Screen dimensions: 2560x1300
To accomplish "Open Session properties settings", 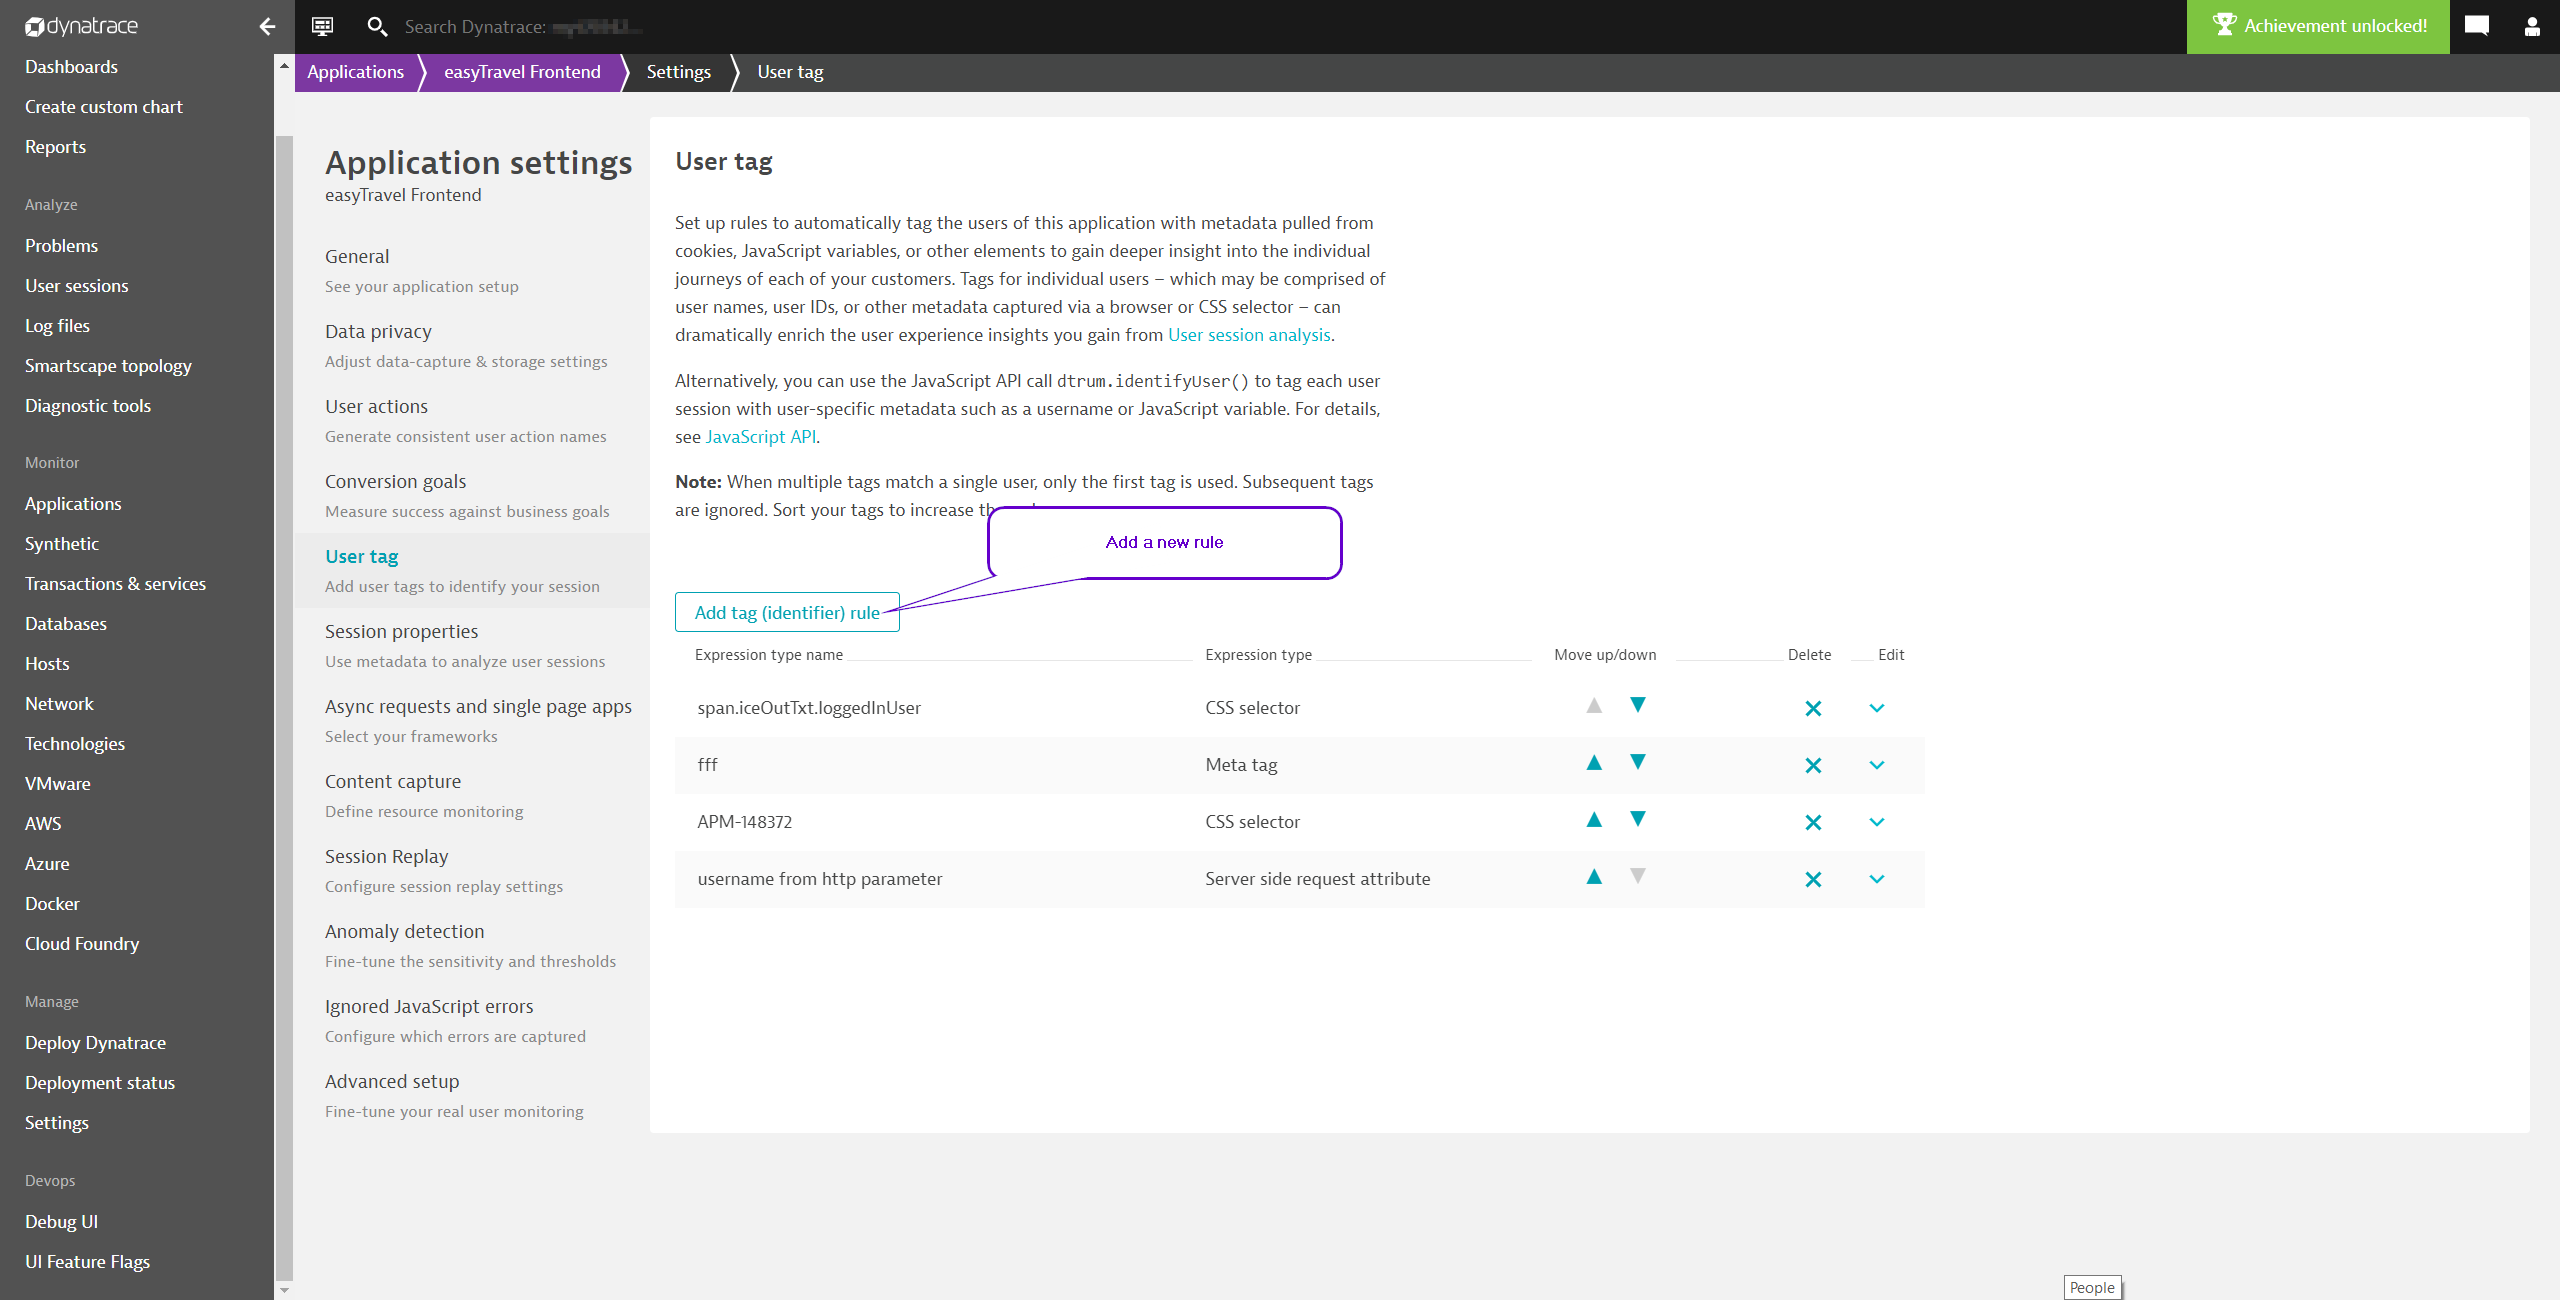I will coord(472,646).
